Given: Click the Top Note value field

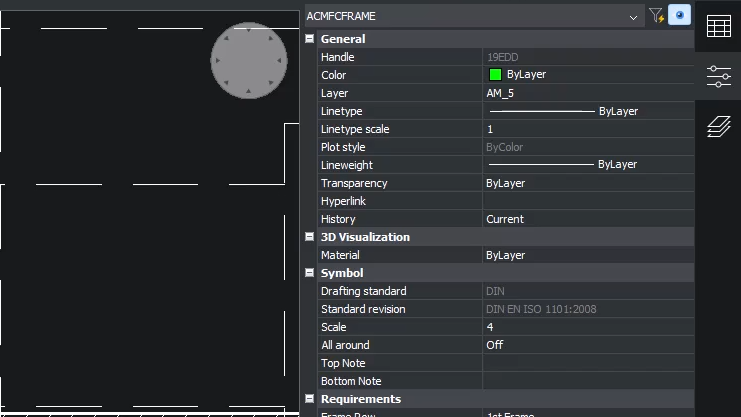Looking at the screenshot, I should (x=587, y=363).
